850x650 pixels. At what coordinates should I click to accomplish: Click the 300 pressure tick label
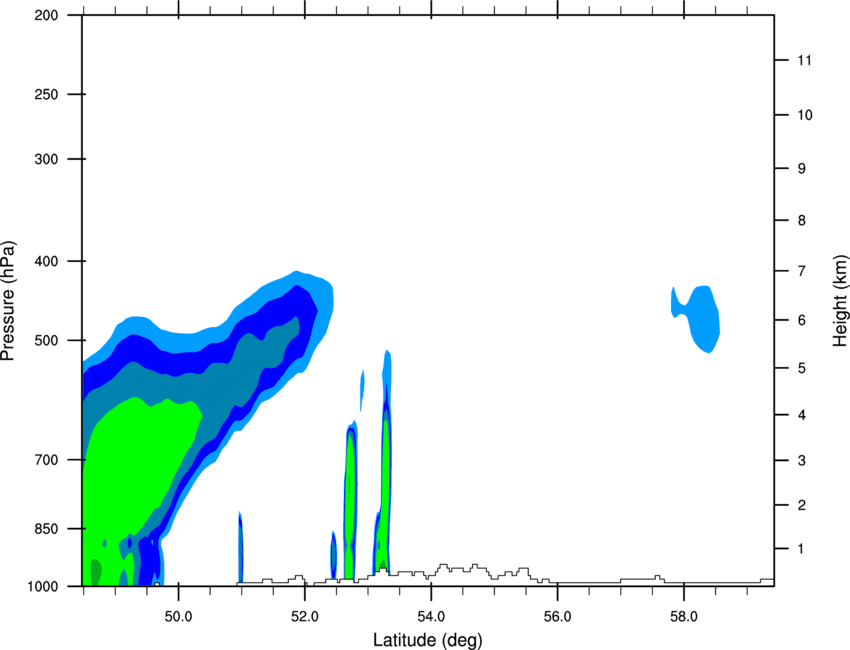46,159
